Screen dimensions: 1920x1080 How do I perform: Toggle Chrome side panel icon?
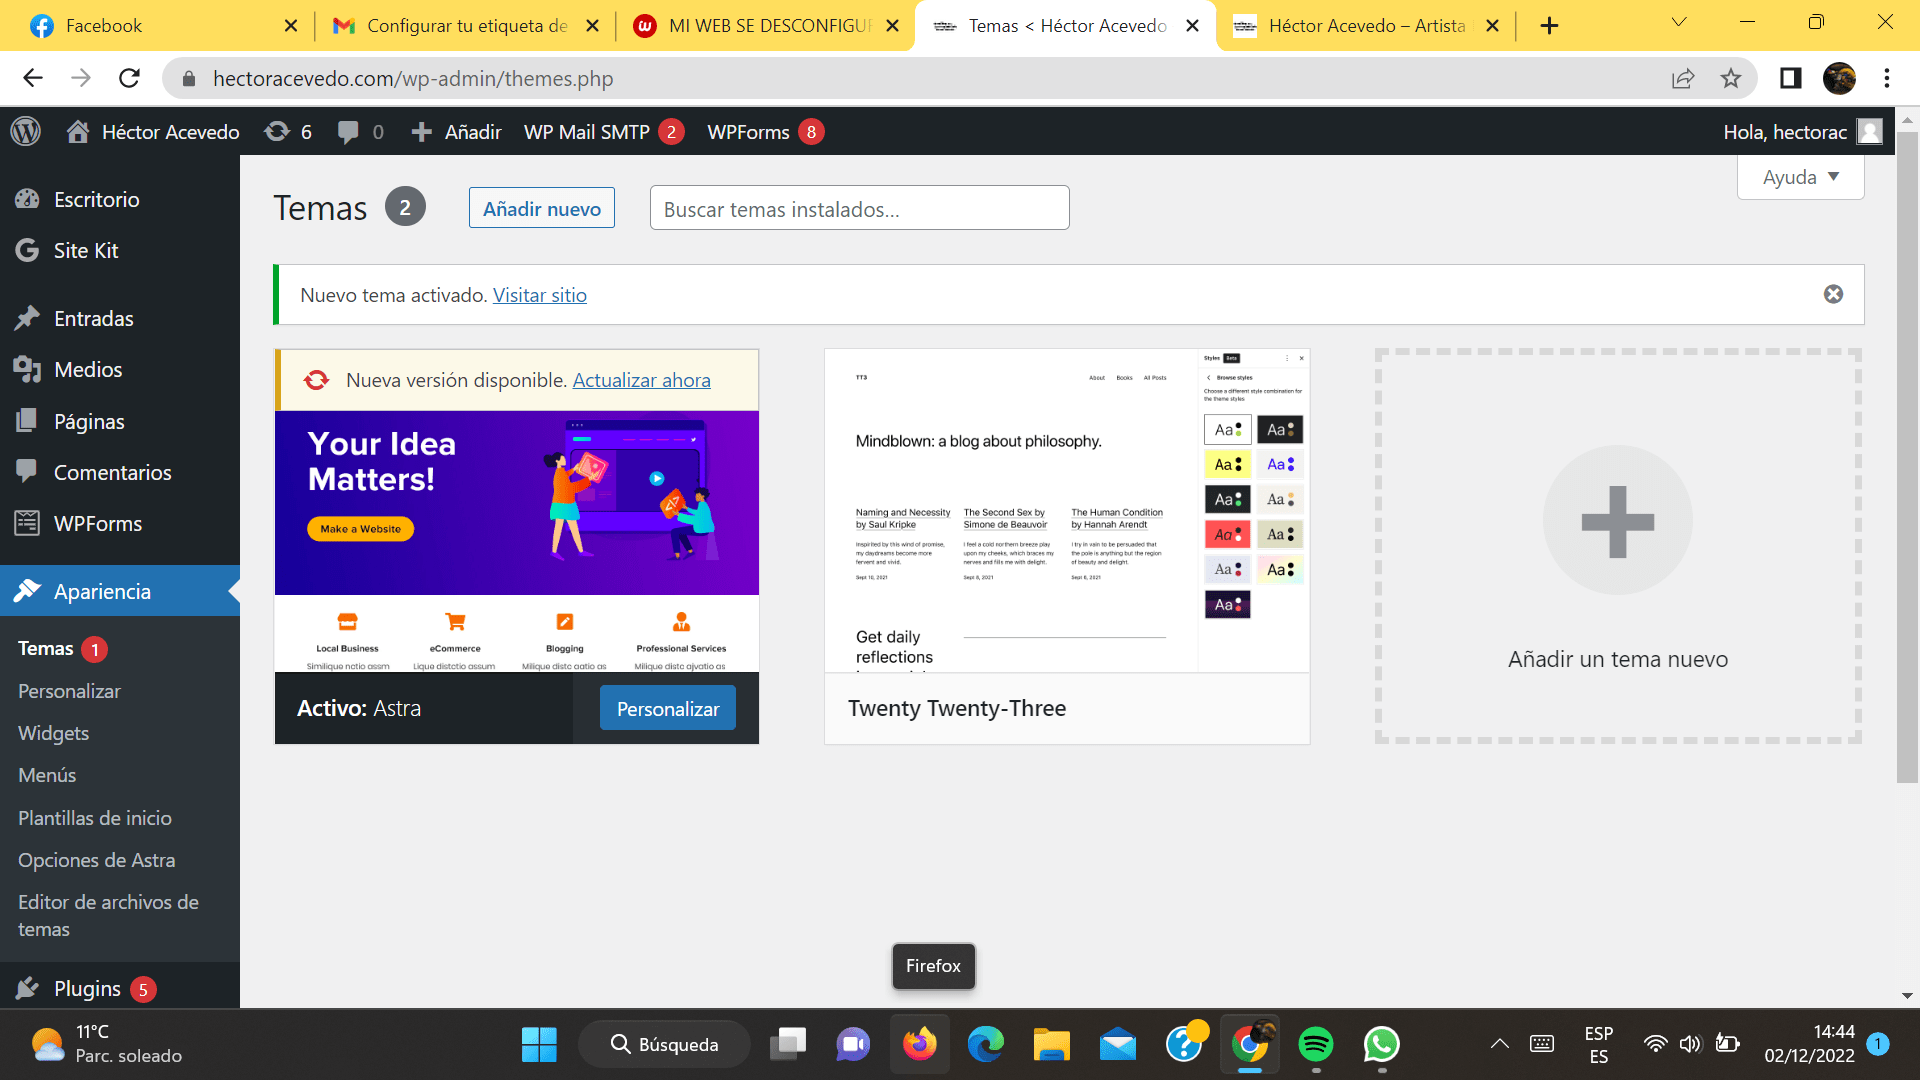(1790, 78)
